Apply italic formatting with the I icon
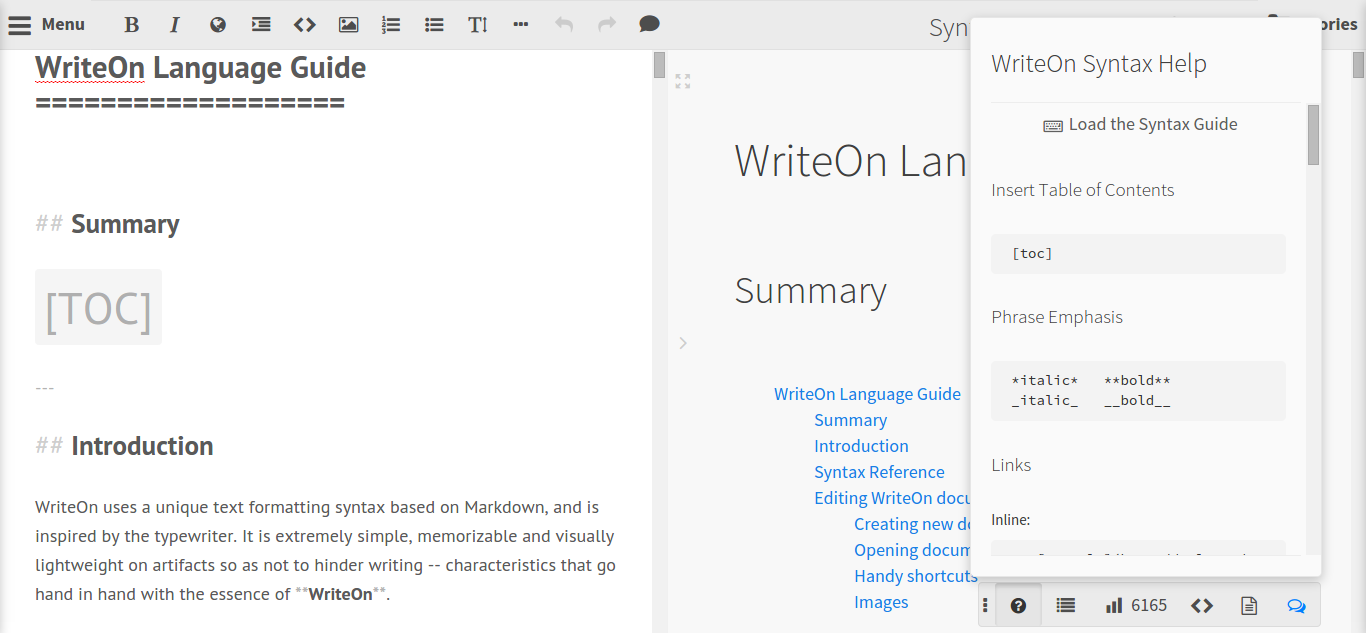 point(175,25)
